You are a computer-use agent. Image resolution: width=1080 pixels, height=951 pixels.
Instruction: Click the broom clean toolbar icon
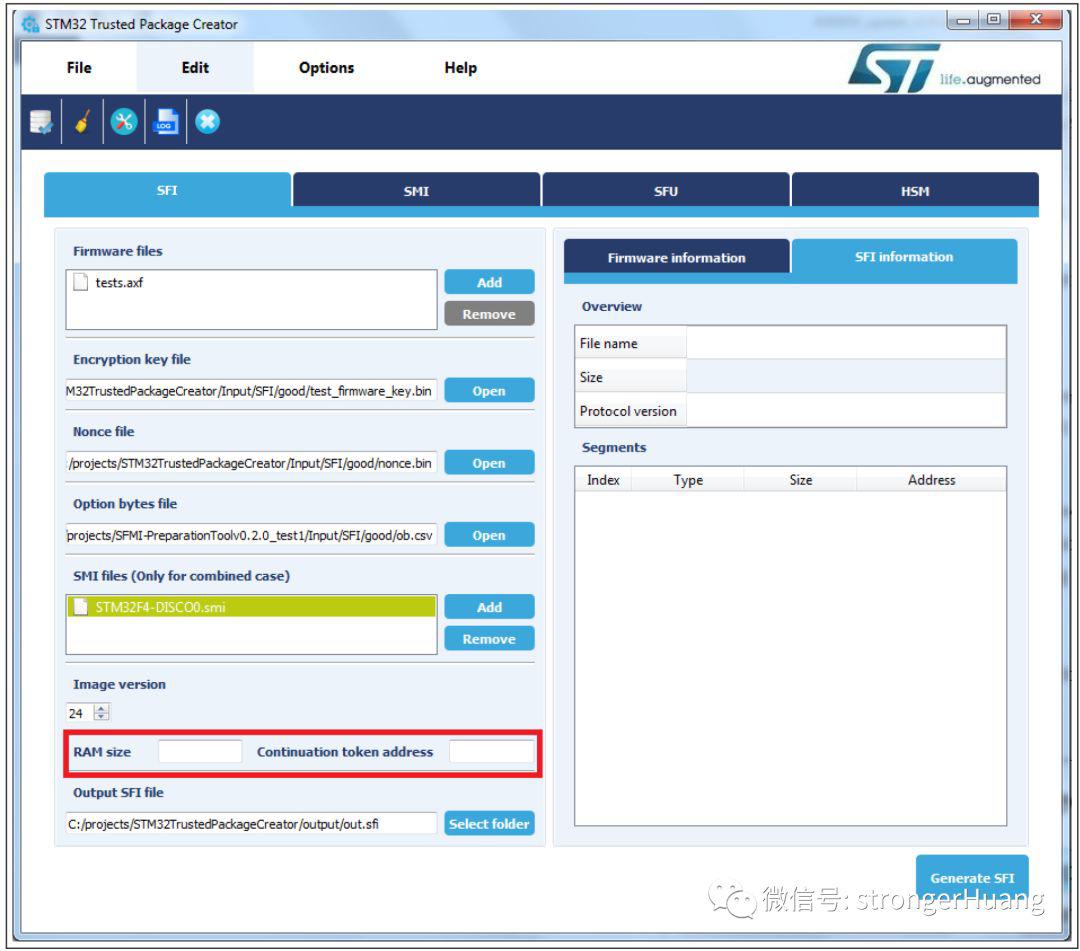(x=83, y=122)
